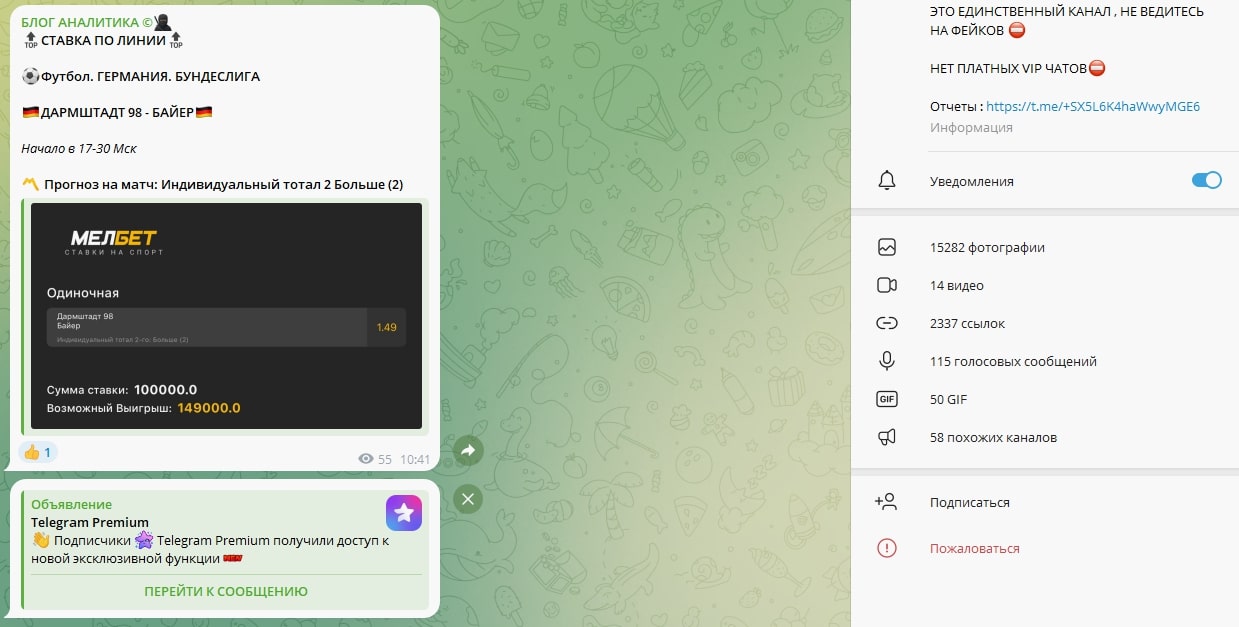The image size is (1239, 627).
Task: Open the photos icon for 15282 фотографии
Action: pos(886,247)
